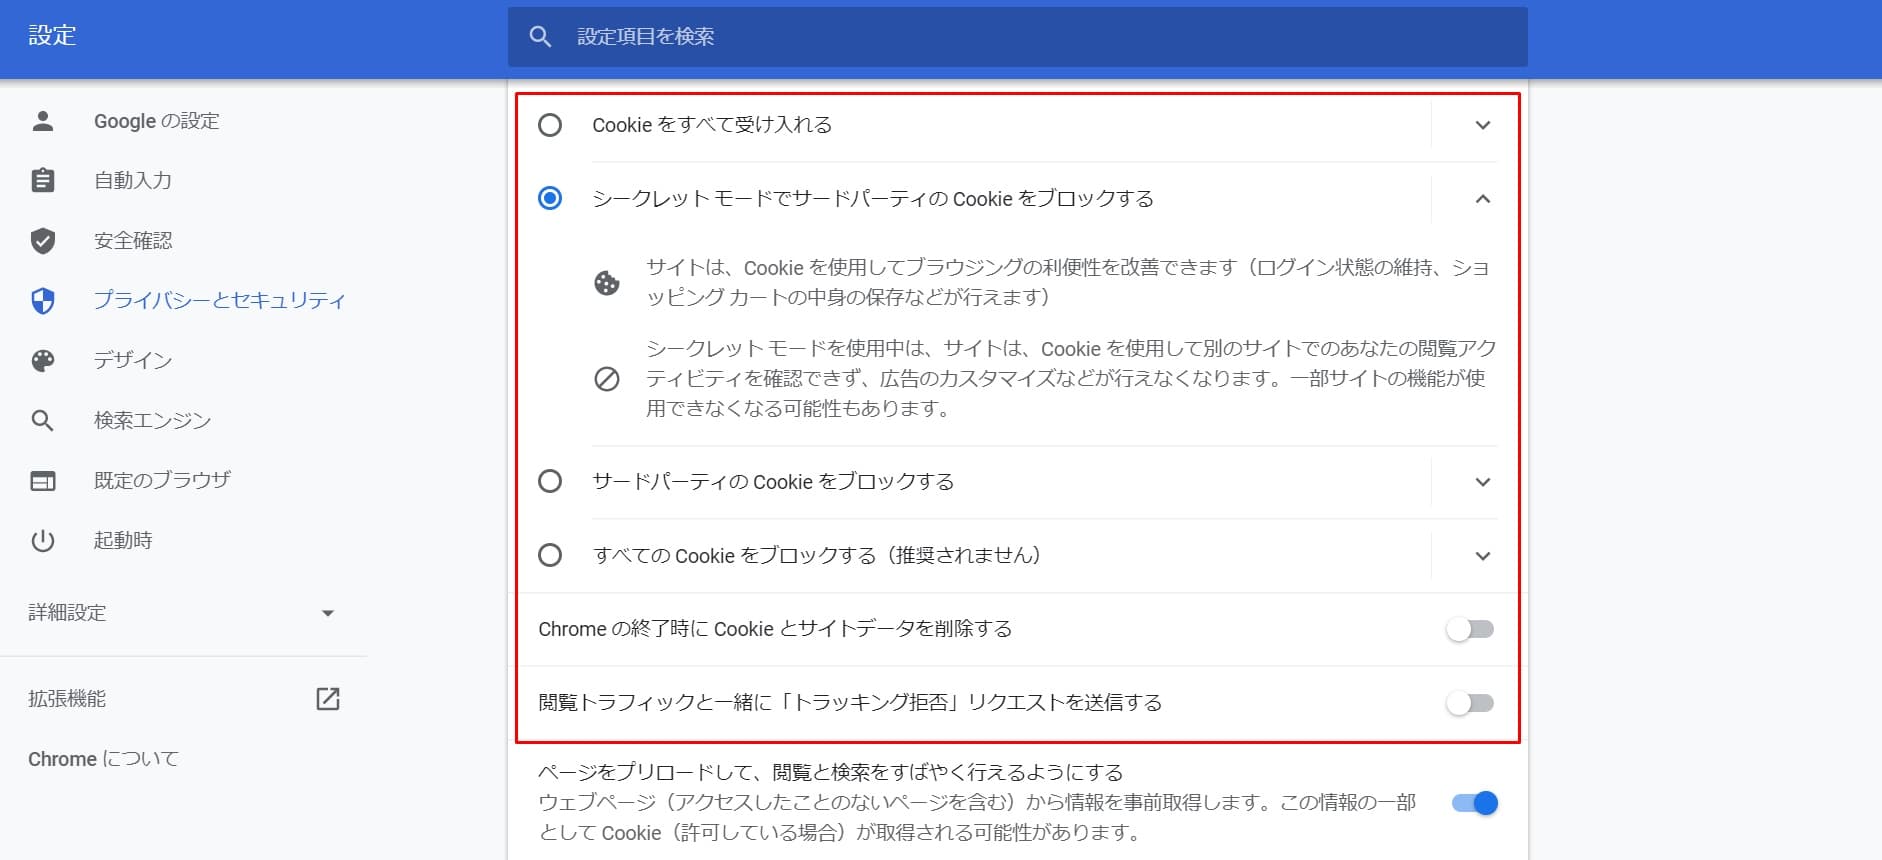Click the cookie icon beside site description
Screen dimensions: 1882x860
pyautogui.click(x=607, y=283)
